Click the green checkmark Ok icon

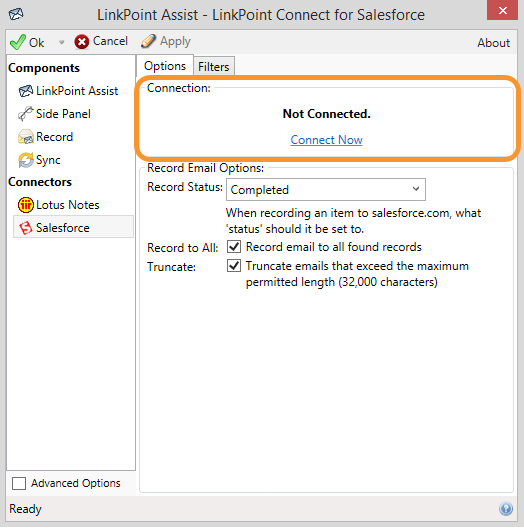(x=18, y=42)
